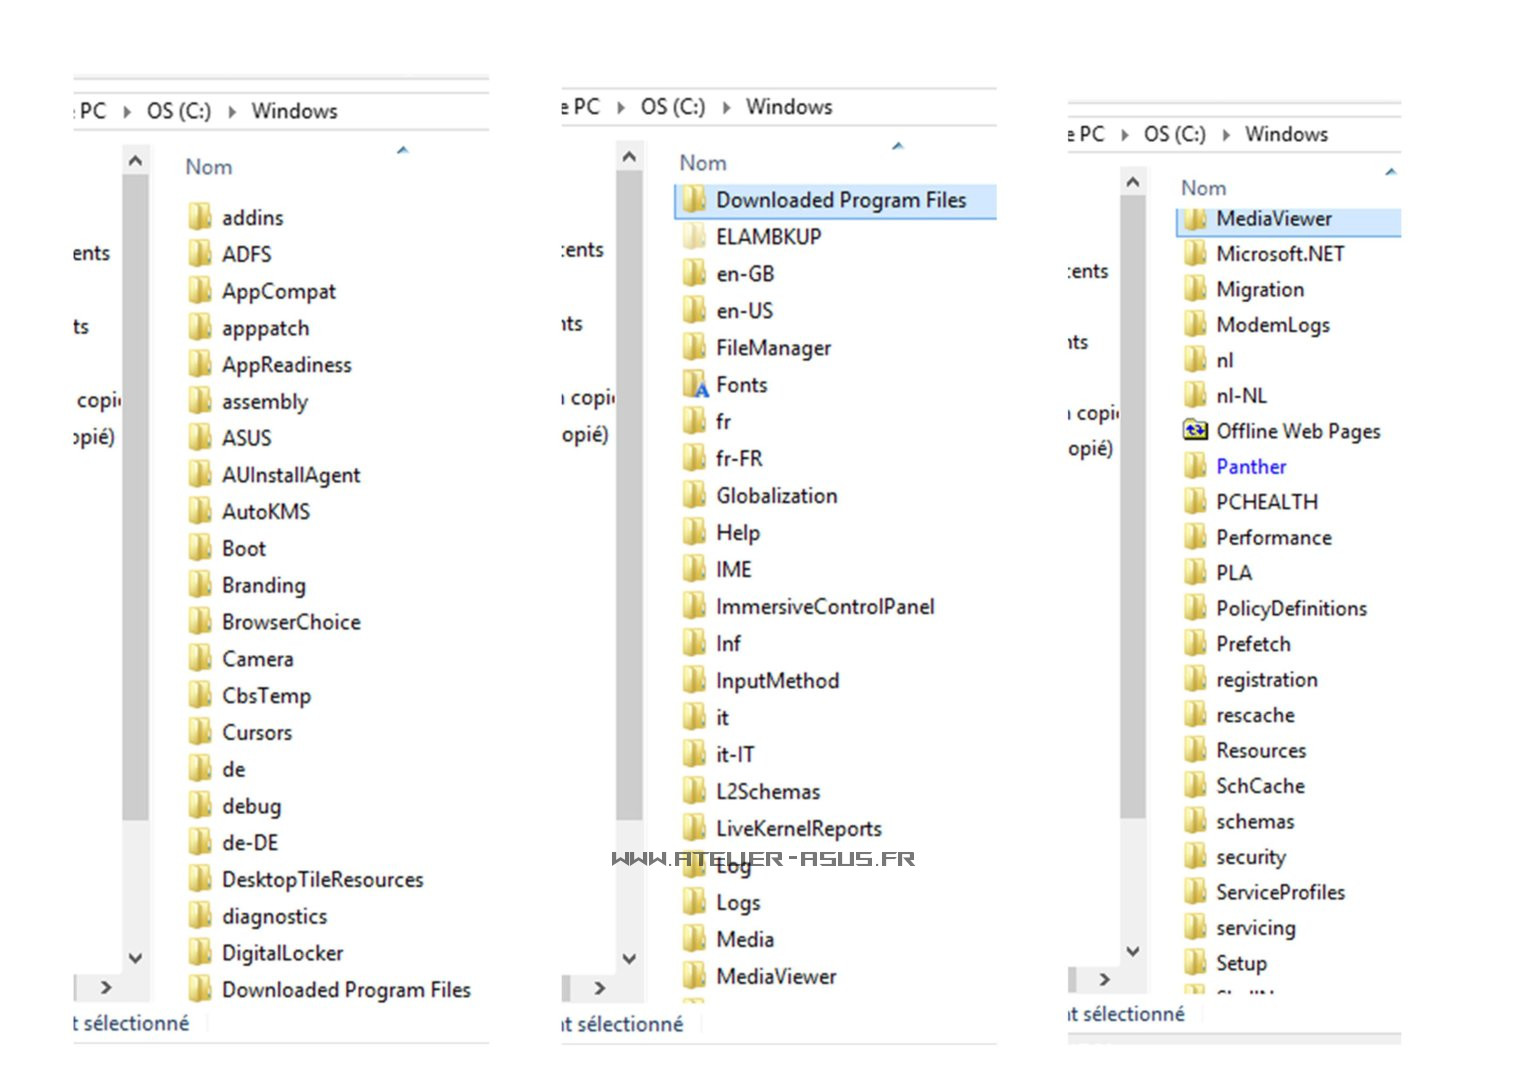This screenshot has height=1079, width=1528.
Task: Click the Camera folder icon
Action: (201, 659)
